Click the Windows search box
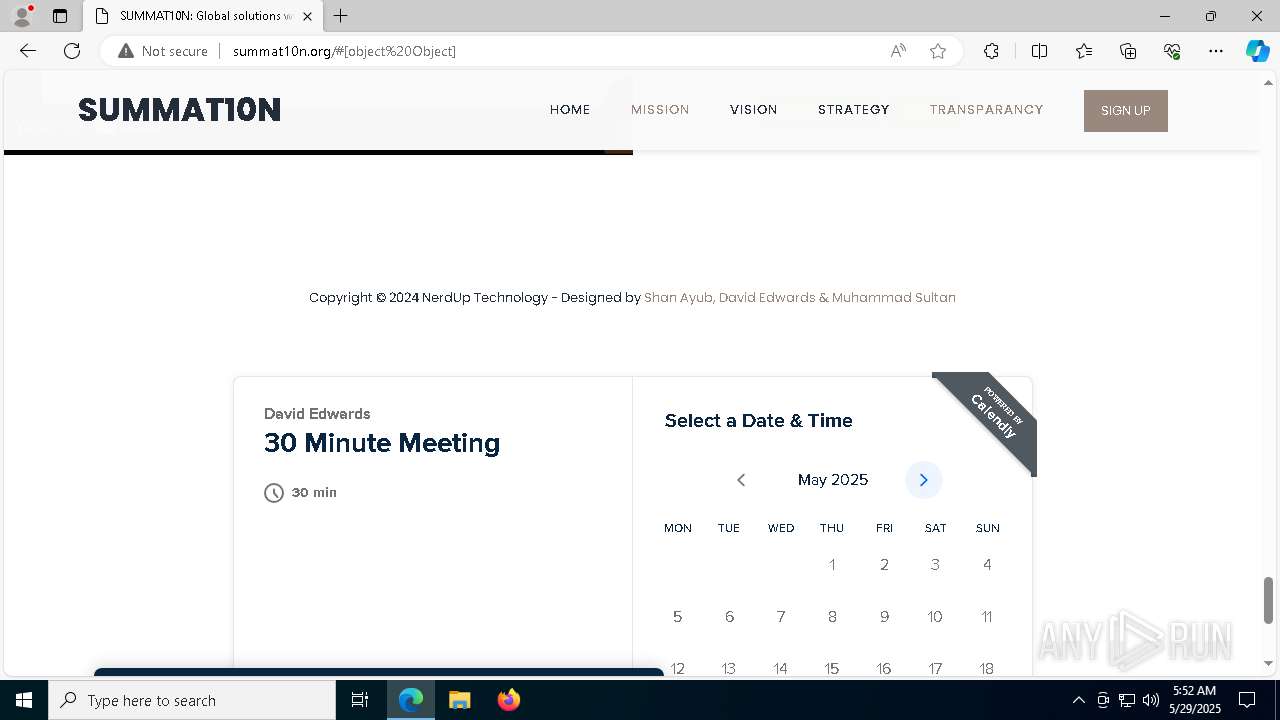This screenshot has width=1280, height=720. 192,700
